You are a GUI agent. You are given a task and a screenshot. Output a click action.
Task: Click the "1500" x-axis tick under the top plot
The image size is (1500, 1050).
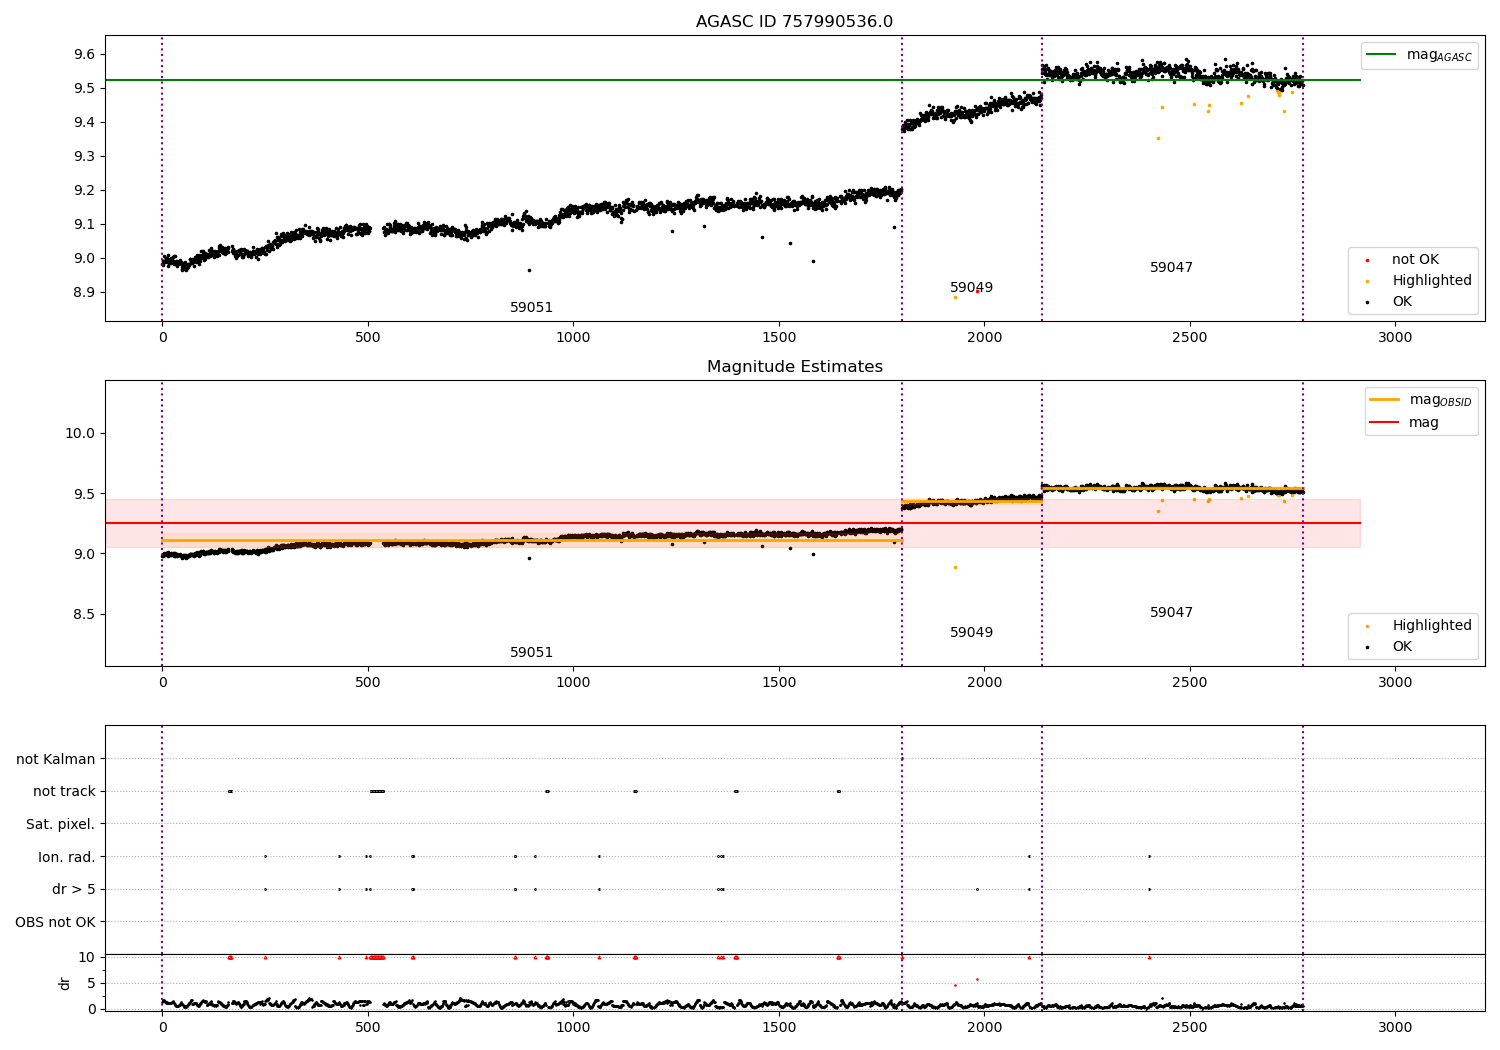(x=779, y=338)
